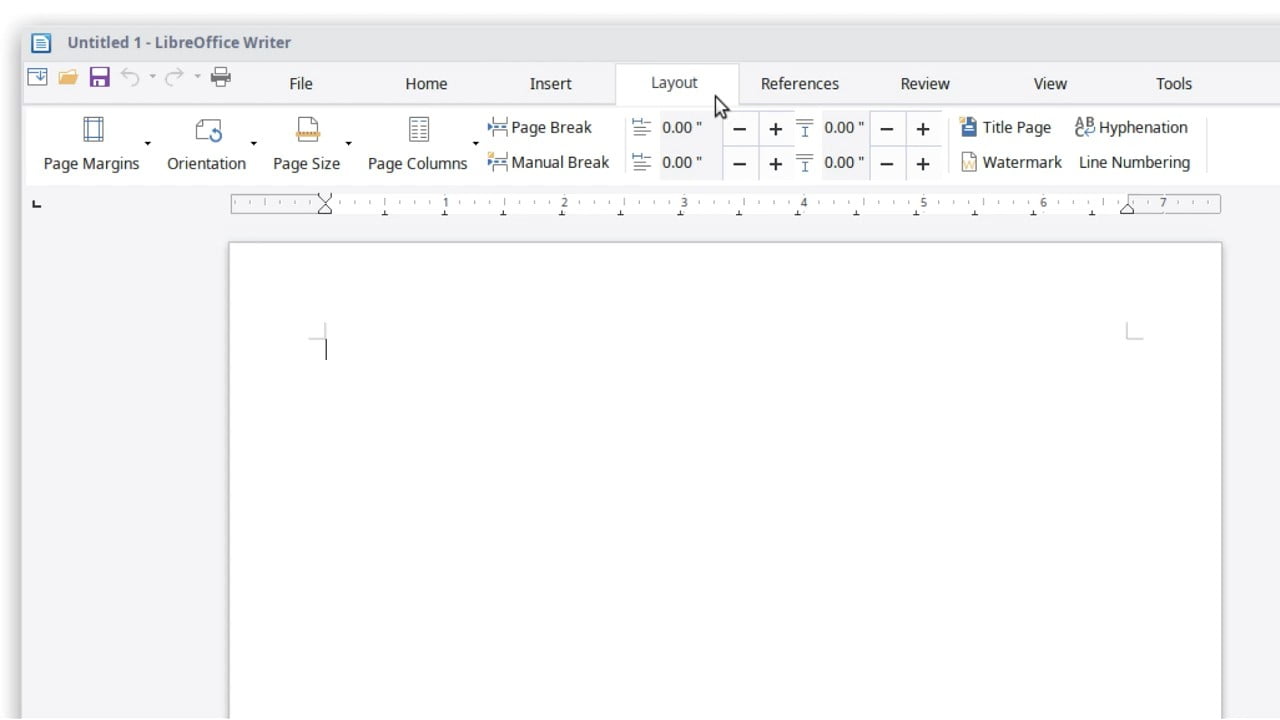Viewport: 1280px width, 720px height.
Task: Decrease upper paragraph spacing with minus
Action: pyautogui.click(x=887, y=128)
